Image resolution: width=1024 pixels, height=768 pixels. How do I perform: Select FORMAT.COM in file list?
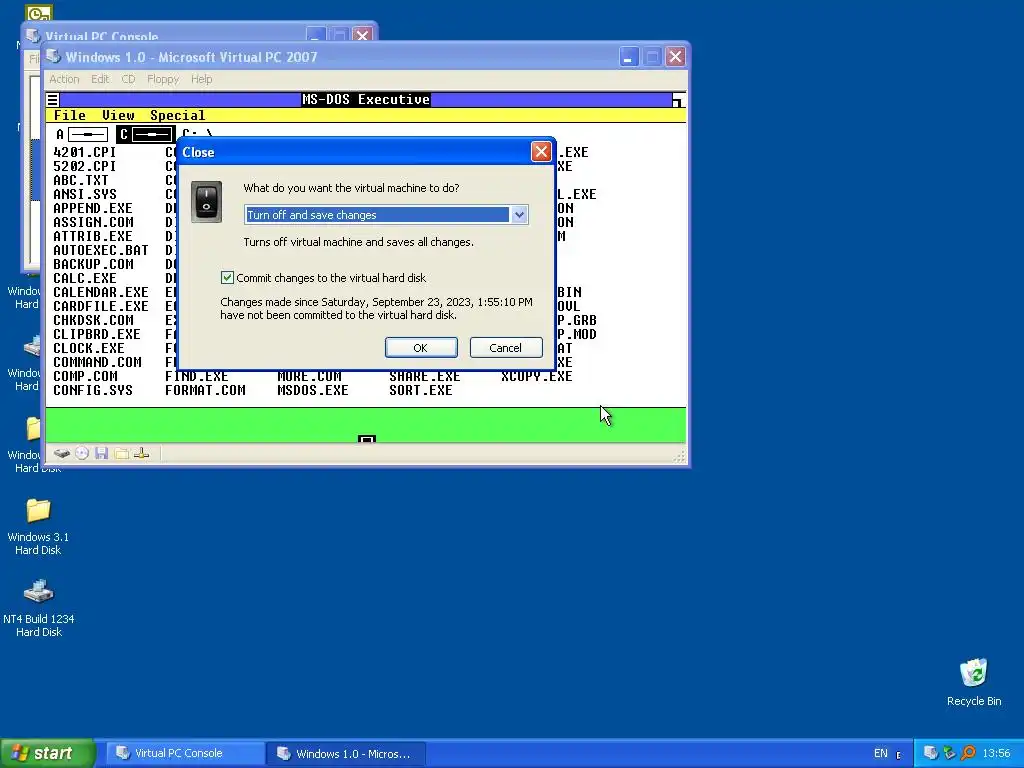click(205, 391)
